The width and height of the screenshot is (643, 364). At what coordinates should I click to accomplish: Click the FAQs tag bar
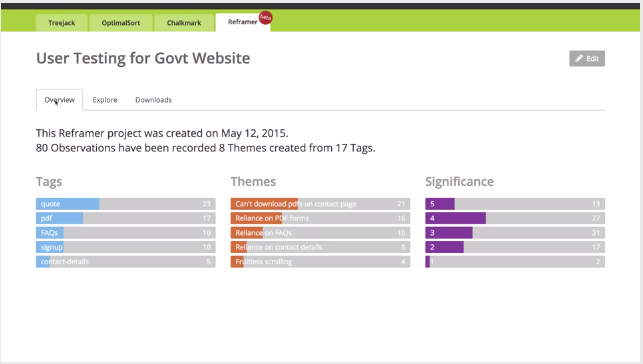125,233
